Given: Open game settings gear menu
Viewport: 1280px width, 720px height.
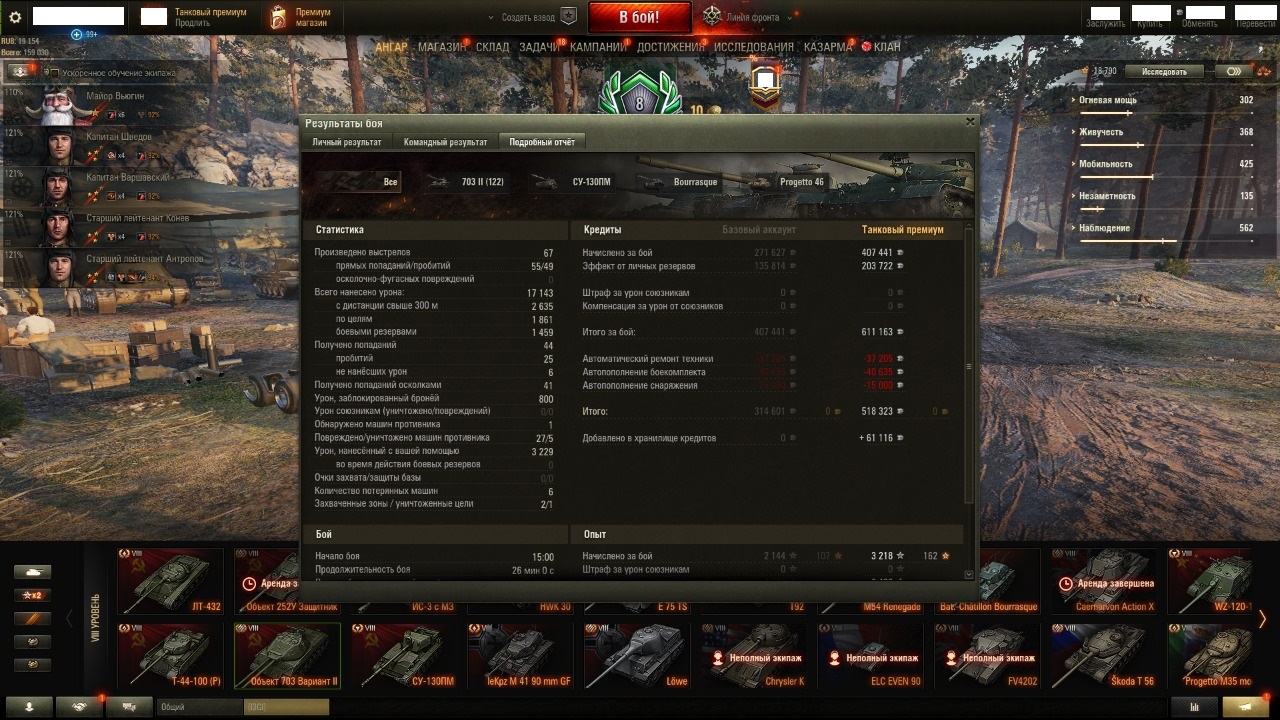Looking at the screenshot, I should coord(15,17).
